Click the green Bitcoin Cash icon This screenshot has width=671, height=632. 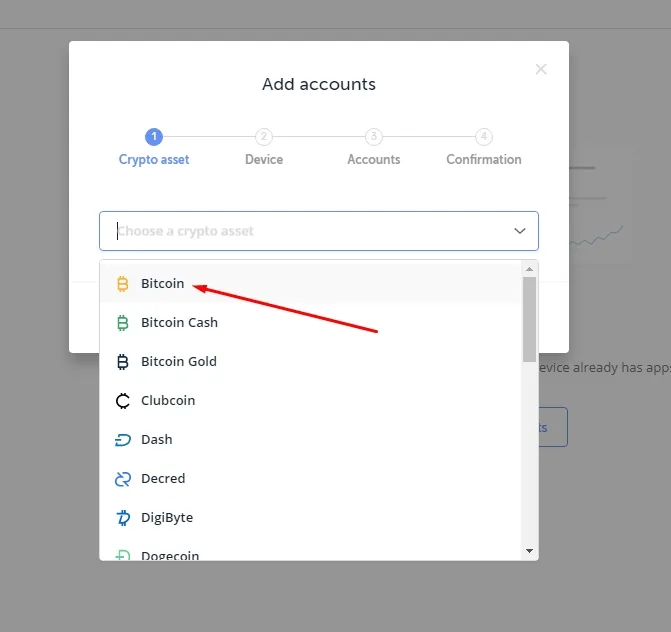point(123,323)
